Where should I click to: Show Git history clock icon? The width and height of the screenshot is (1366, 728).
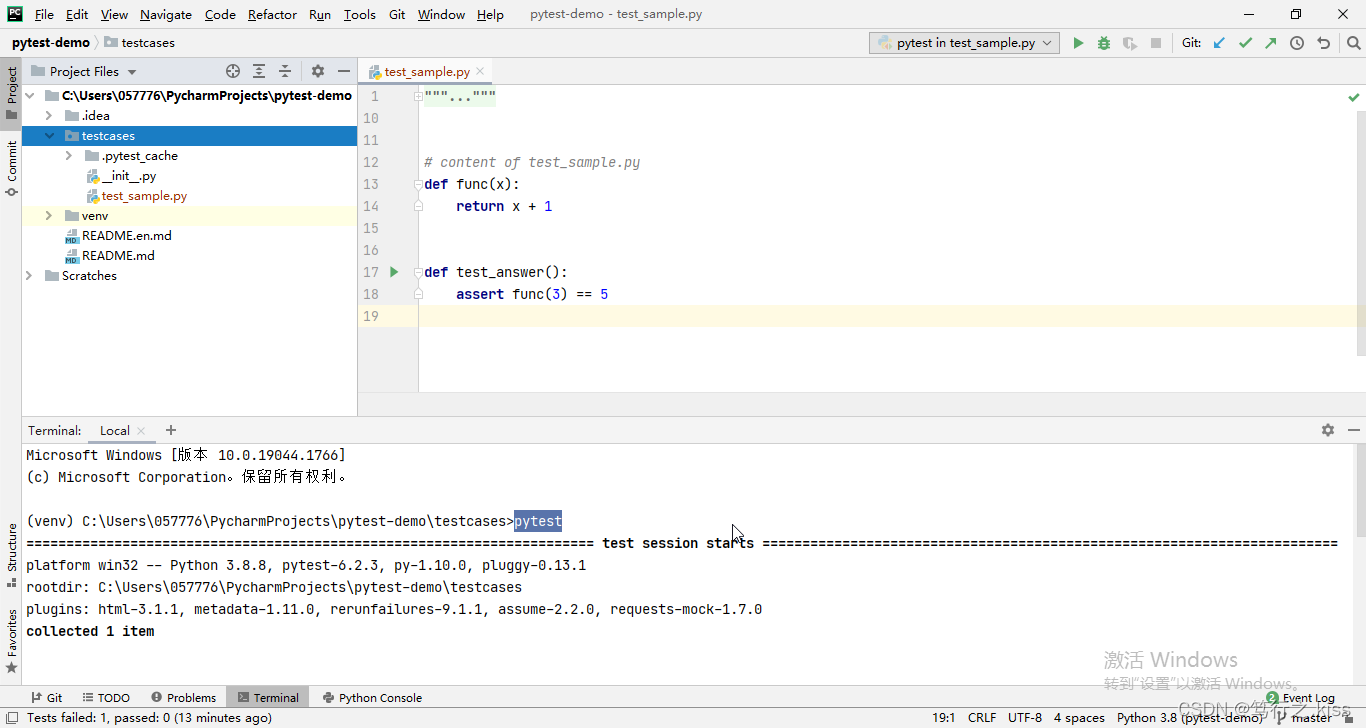[x=1297, y=43]
